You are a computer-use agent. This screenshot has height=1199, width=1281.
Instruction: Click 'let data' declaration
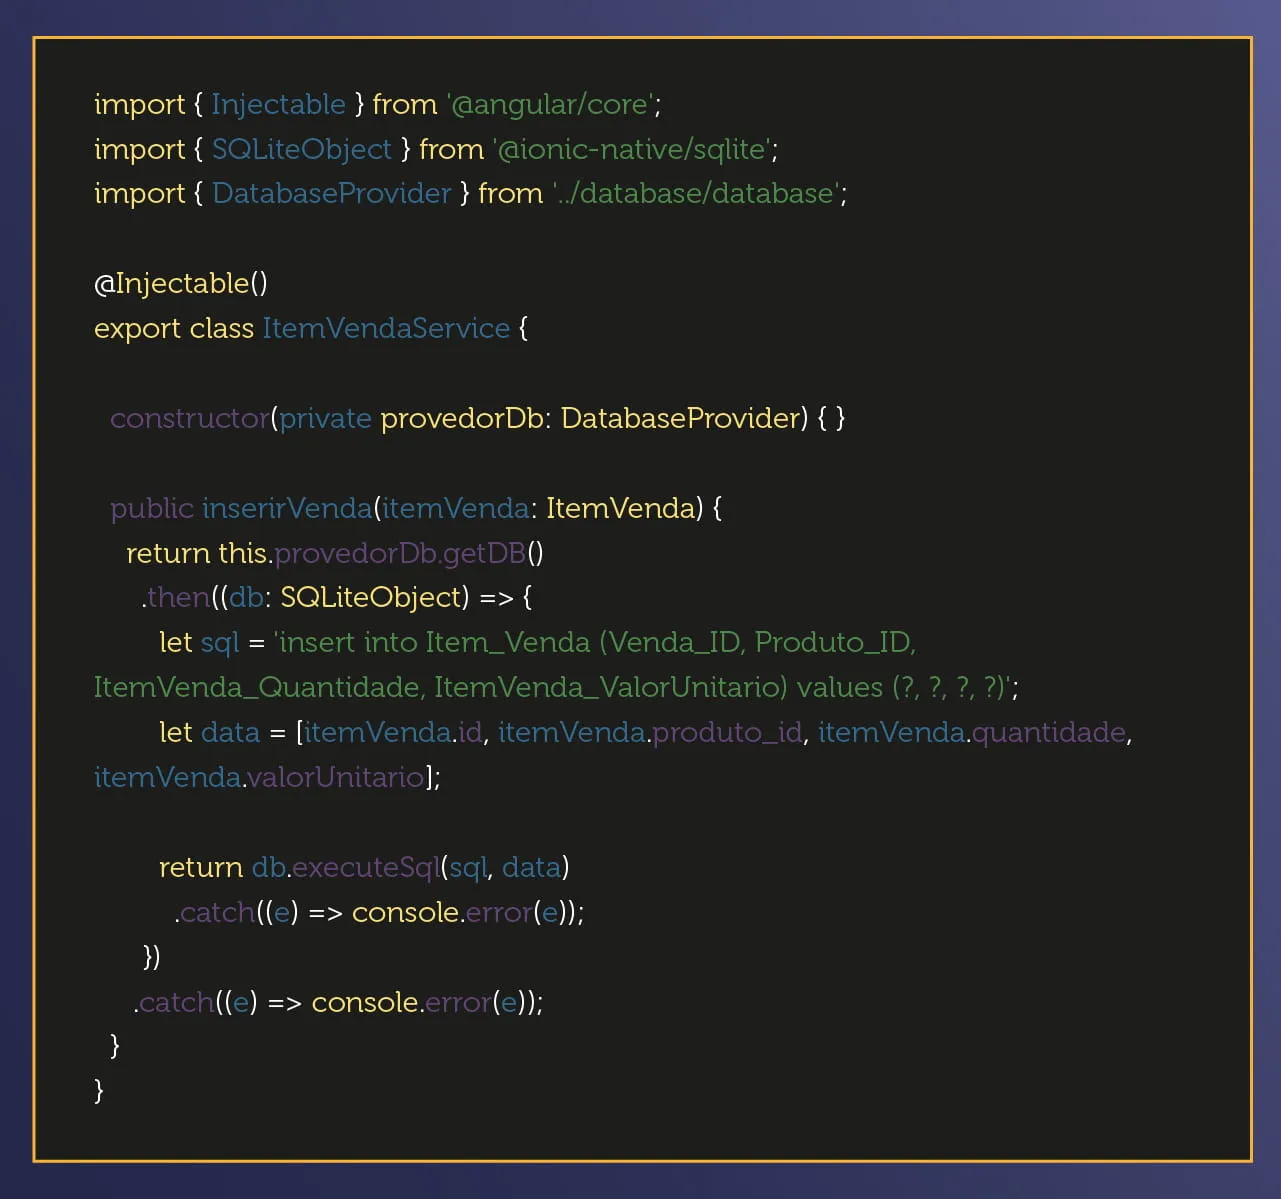pos(209,732)
